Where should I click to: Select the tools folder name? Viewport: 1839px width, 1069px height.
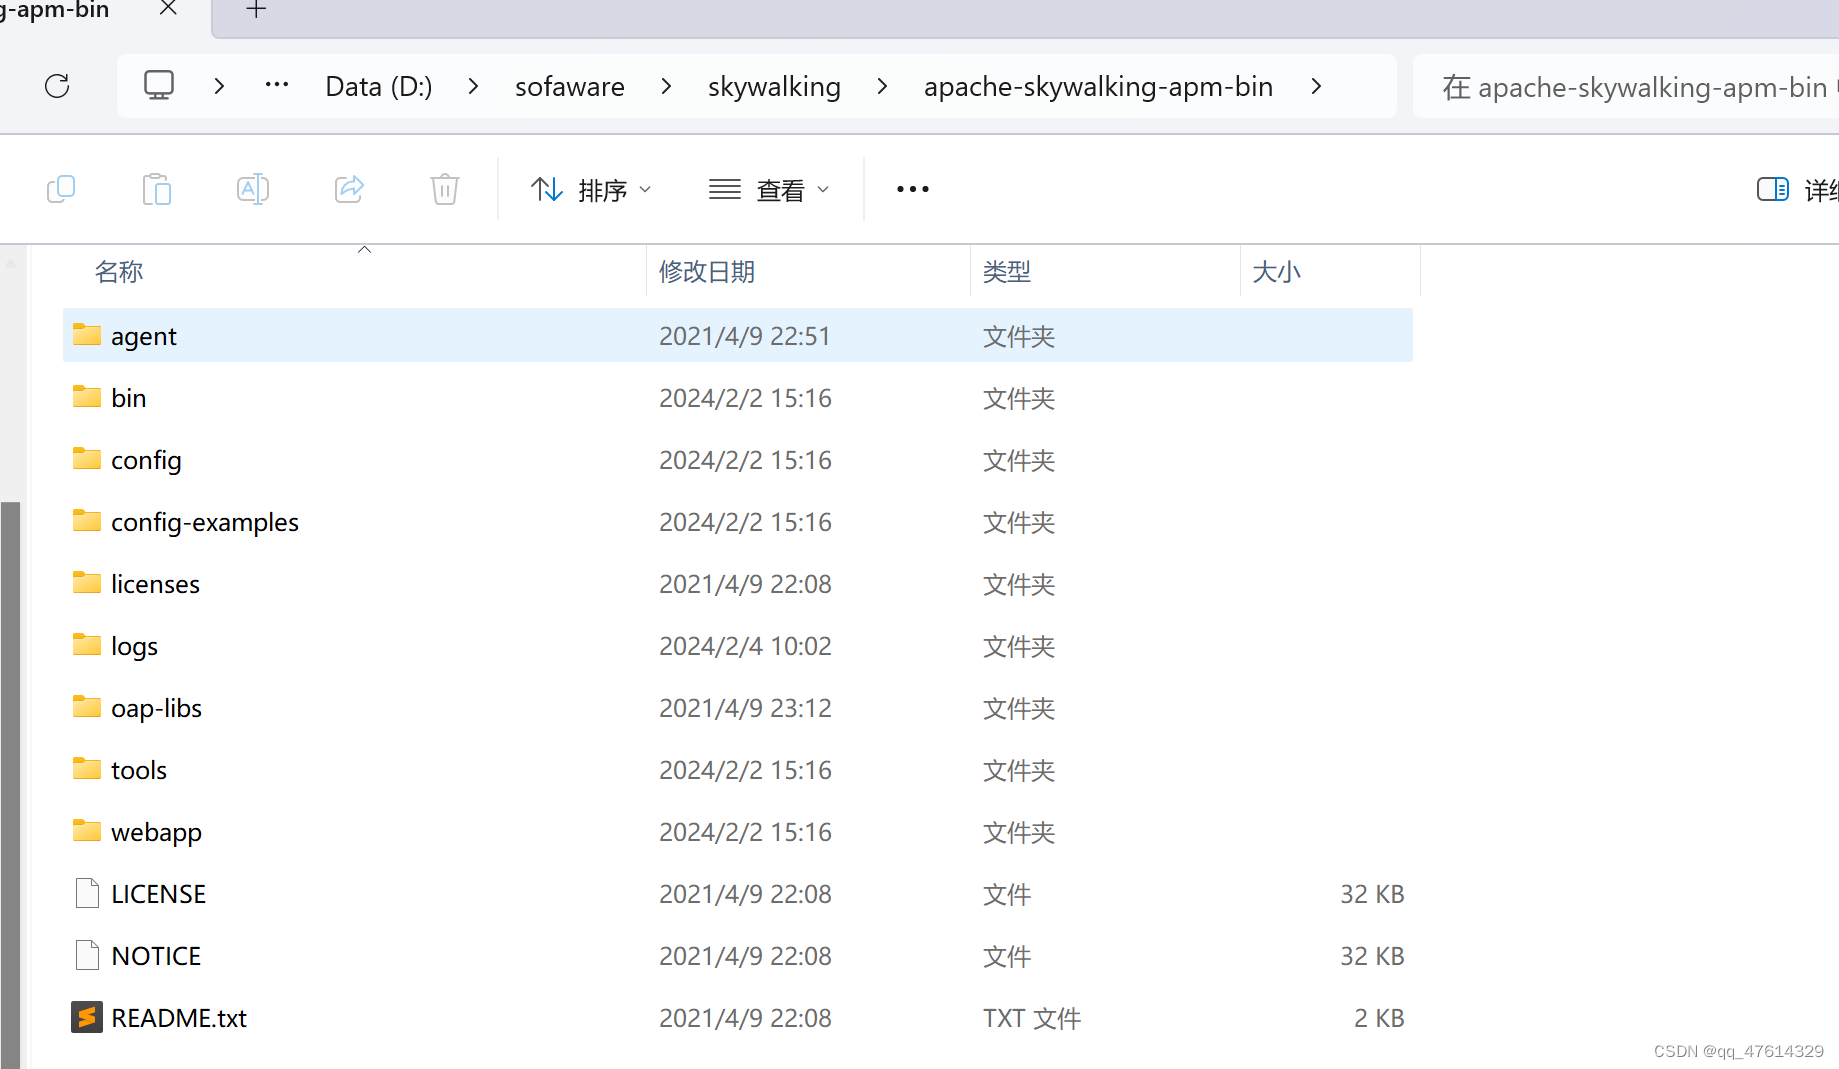click(139, 770)
